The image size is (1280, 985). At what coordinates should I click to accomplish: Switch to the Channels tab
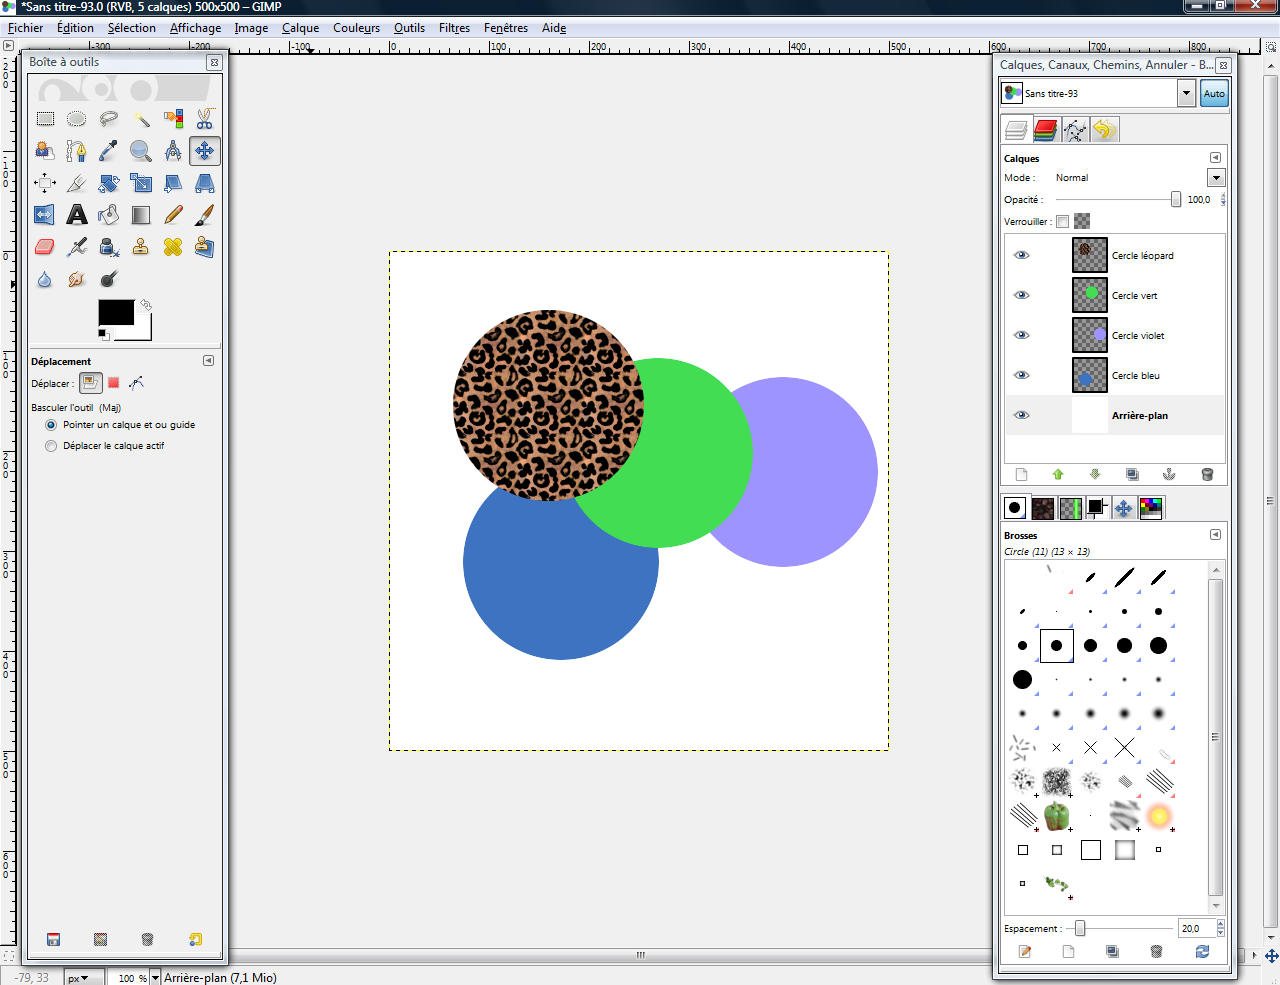(x=1045, y=130)
